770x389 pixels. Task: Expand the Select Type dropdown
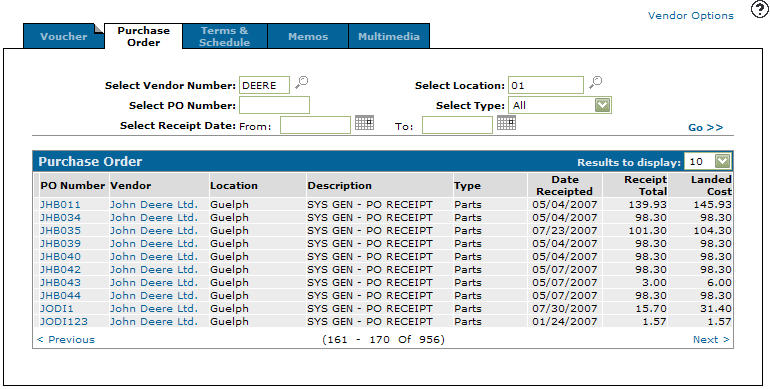[x=603, y=105]
